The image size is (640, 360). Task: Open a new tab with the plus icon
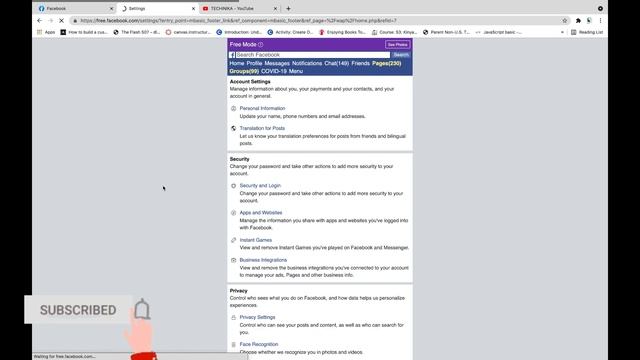(x=288, y=9)
